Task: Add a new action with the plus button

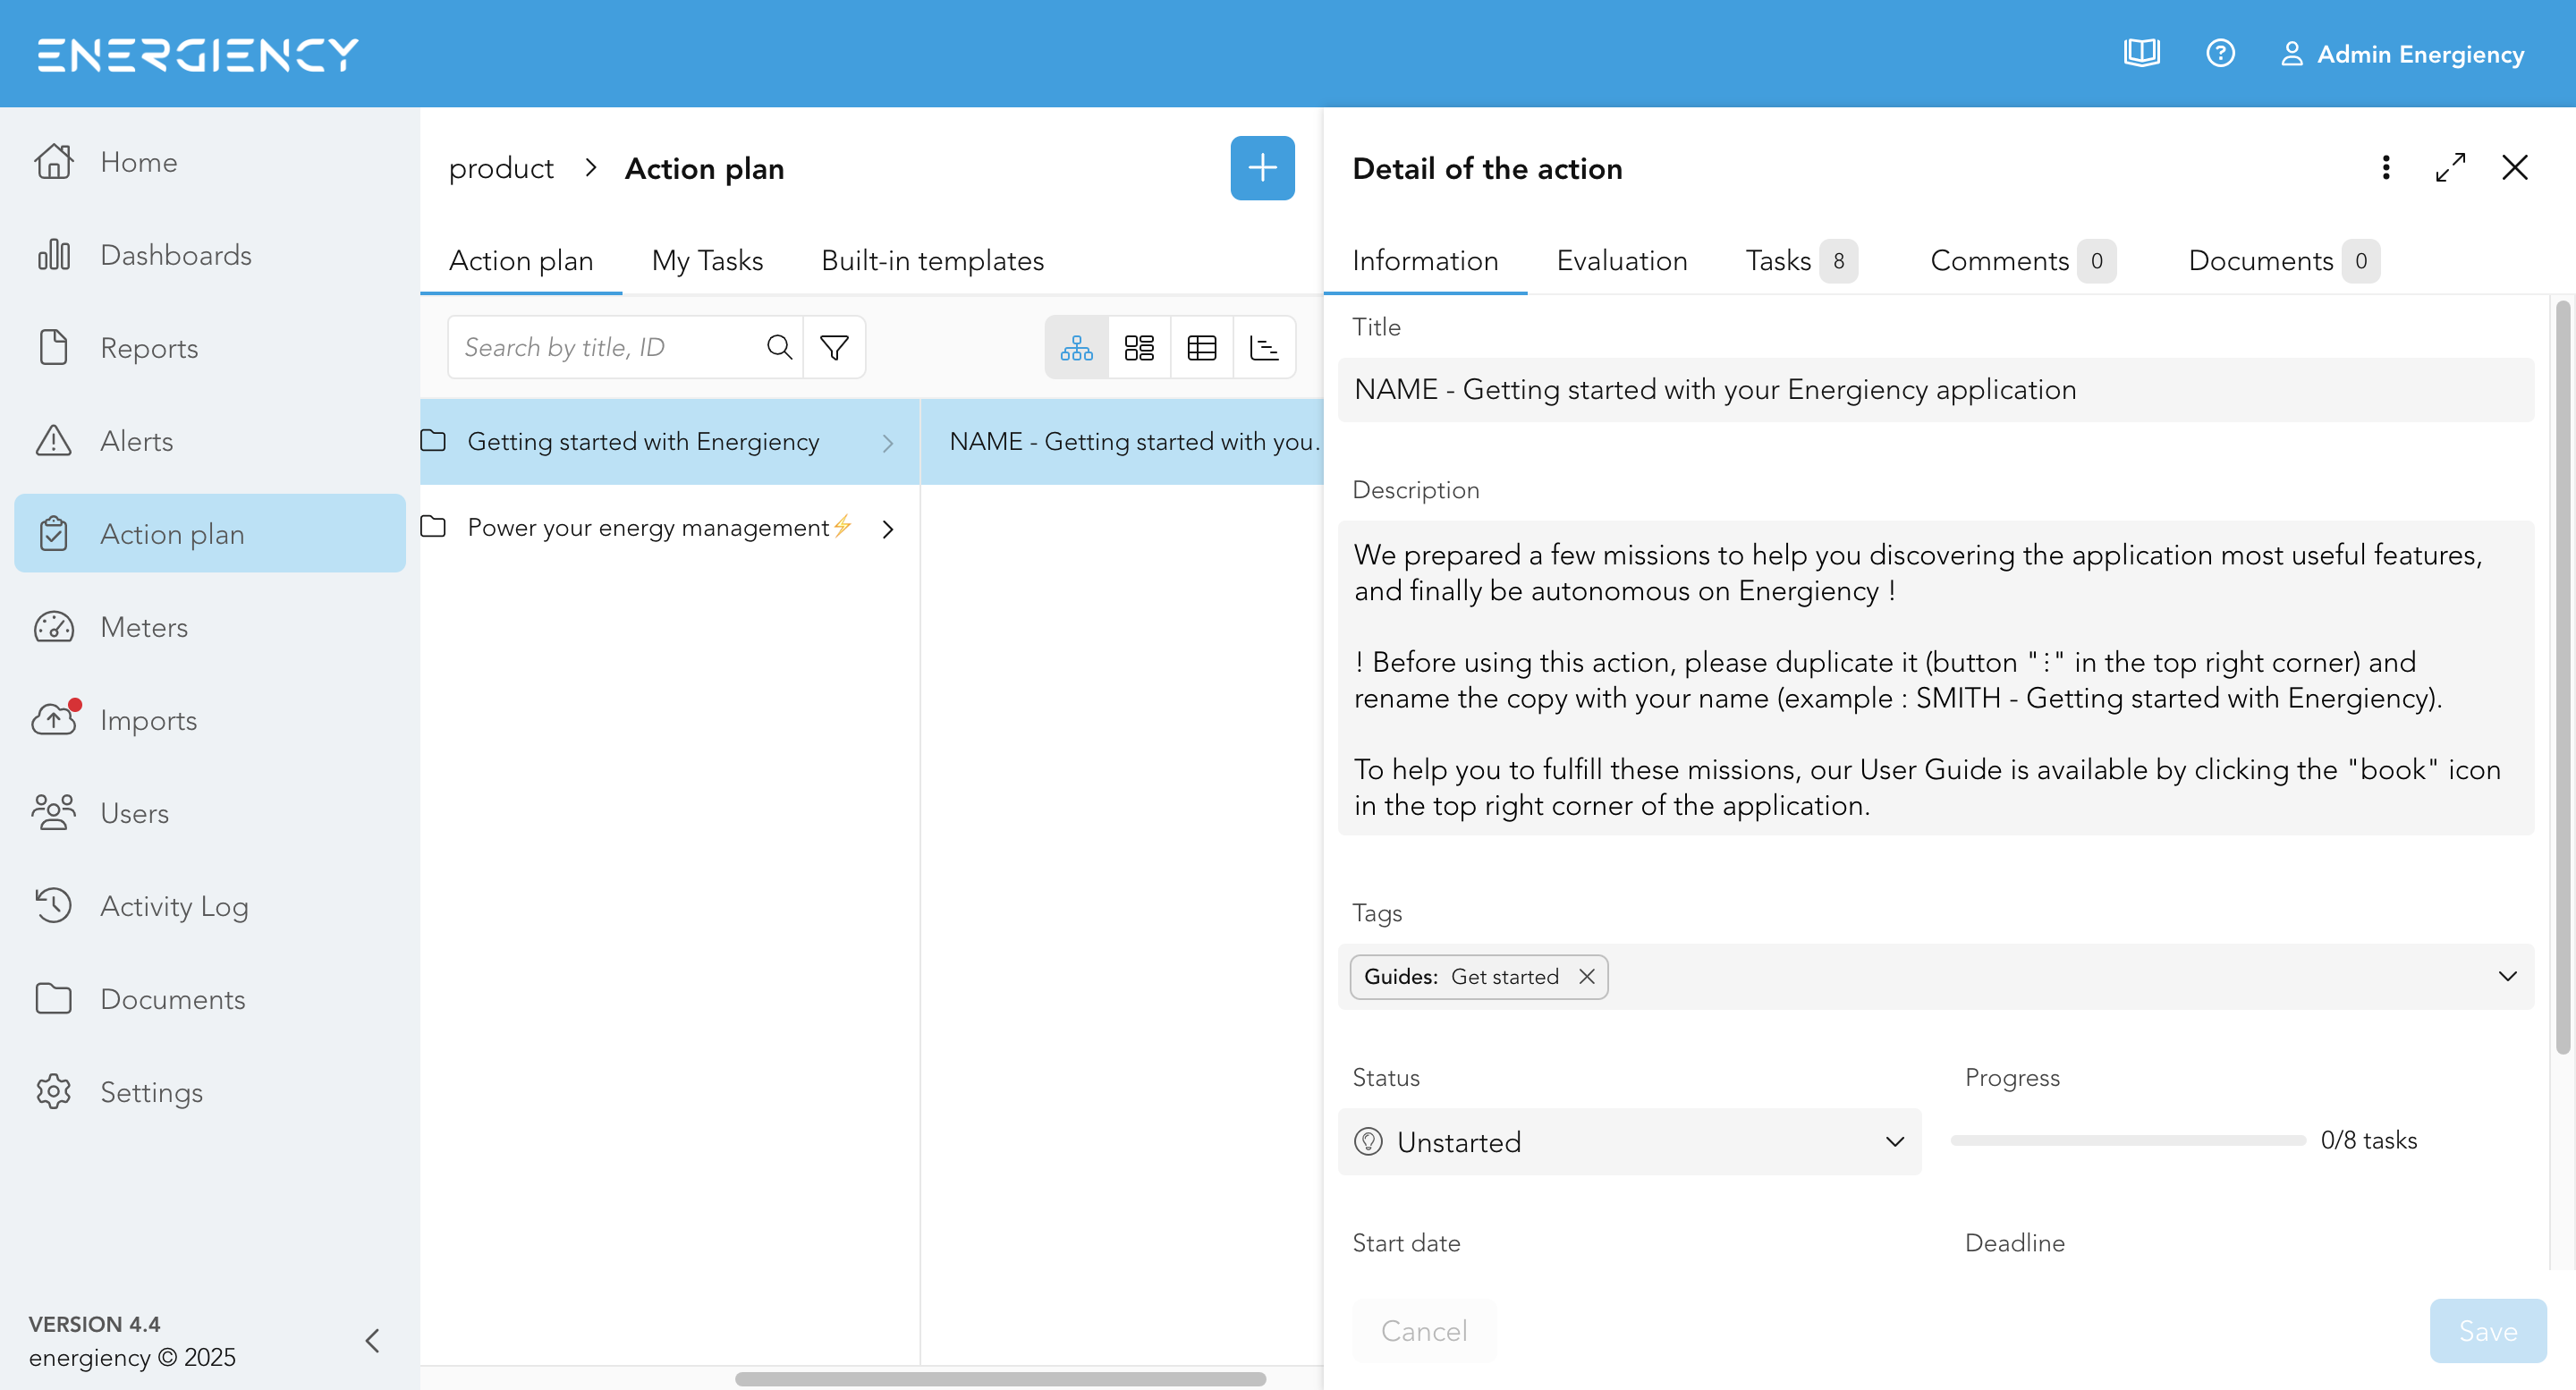Action: [x=1262, y=168]
